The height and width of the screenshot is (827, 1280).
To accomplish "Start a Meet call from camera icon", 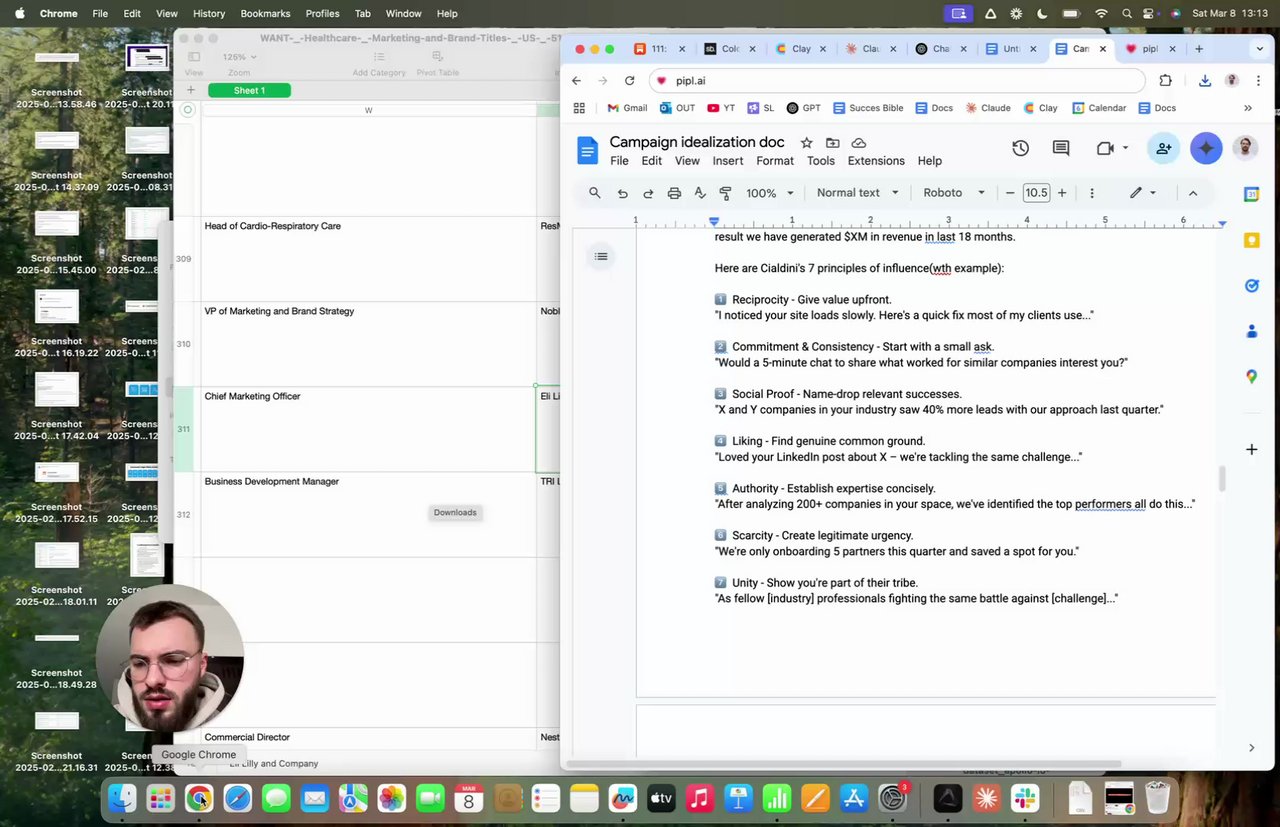I will coord(1105,148).
